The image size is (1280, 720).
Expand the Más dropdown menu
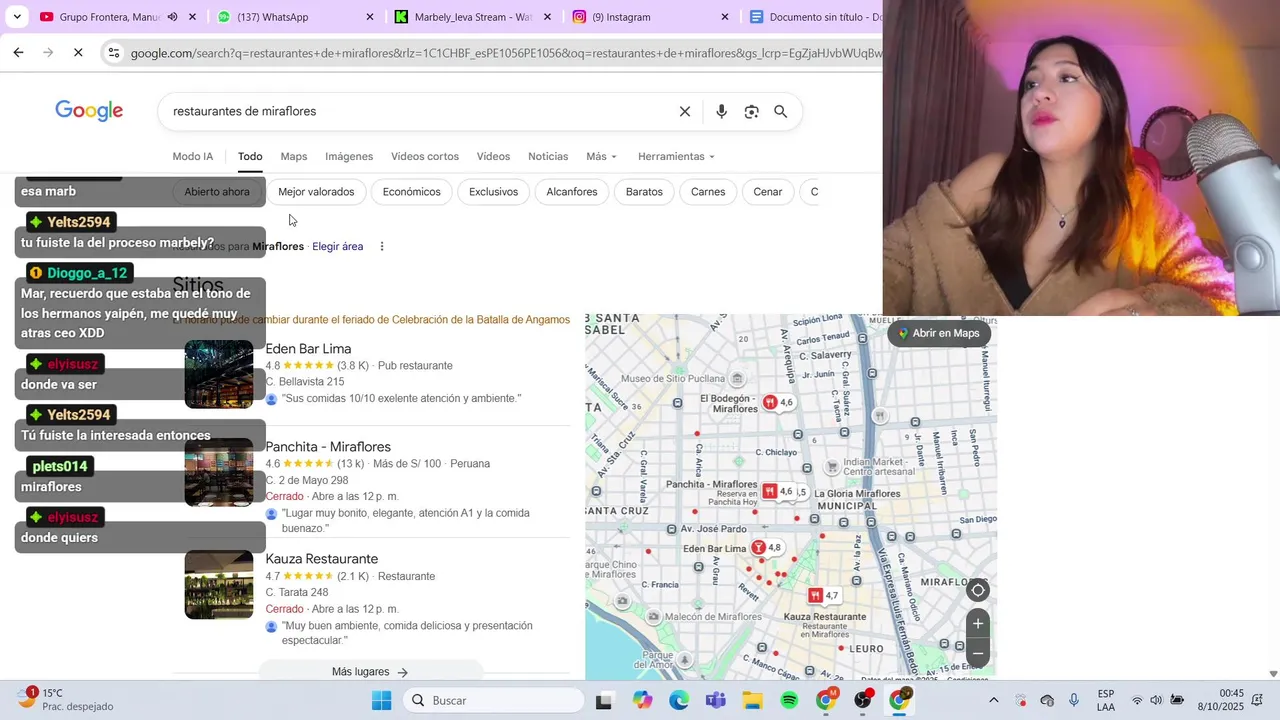[x=601, y=156]
